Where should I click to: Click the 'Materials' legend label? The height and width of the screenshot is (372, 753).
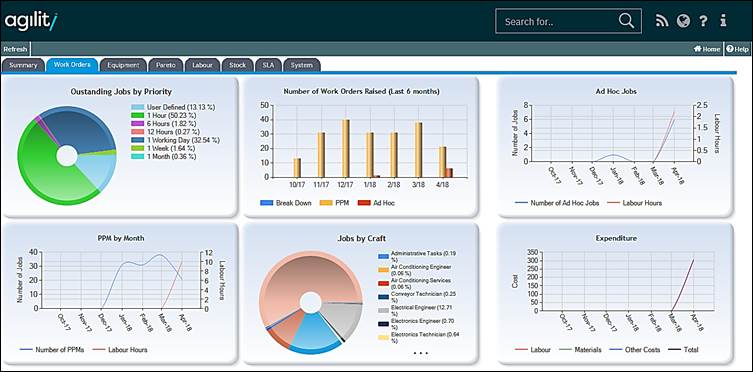[588, 350]
